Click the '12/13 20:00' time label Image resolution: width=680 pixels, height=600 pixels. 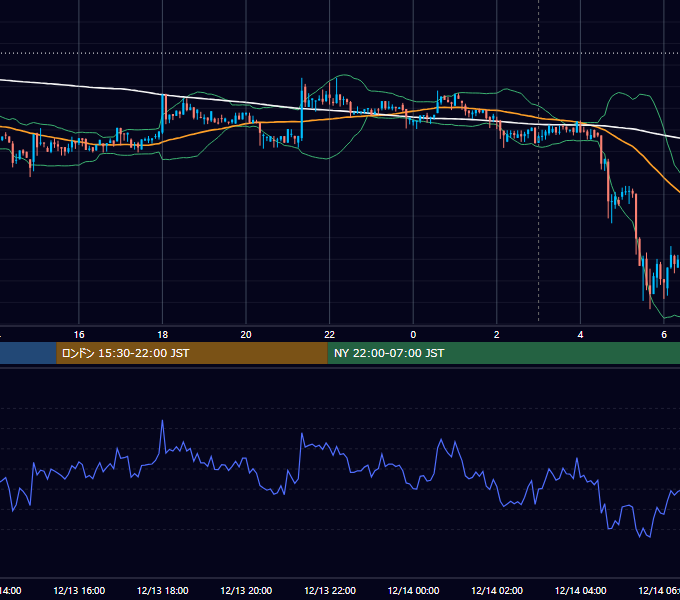point(246,590)
